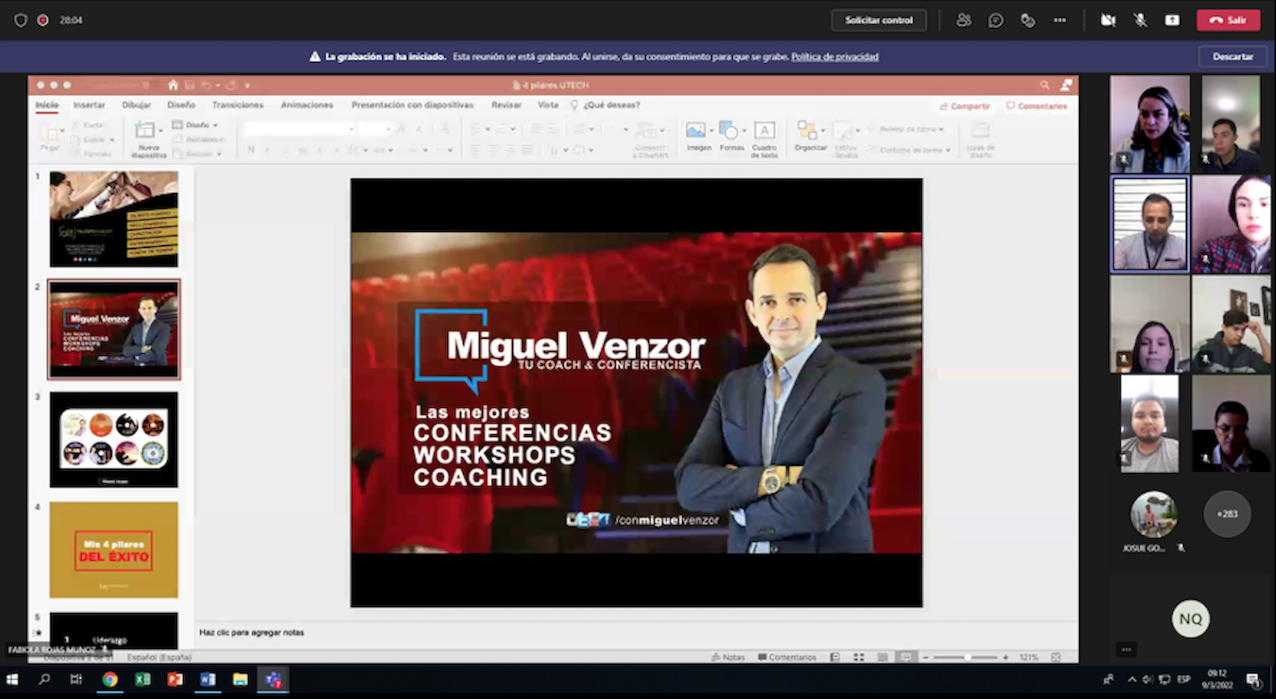Open the font name combo box
This screenshot has height=699, width=1276.
(x=299, y=129)
